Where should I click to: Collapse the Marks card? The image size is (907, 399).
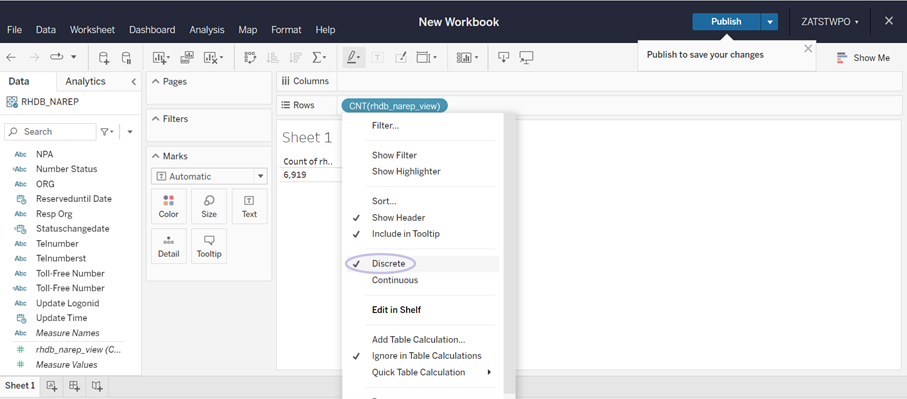point(155,156)
